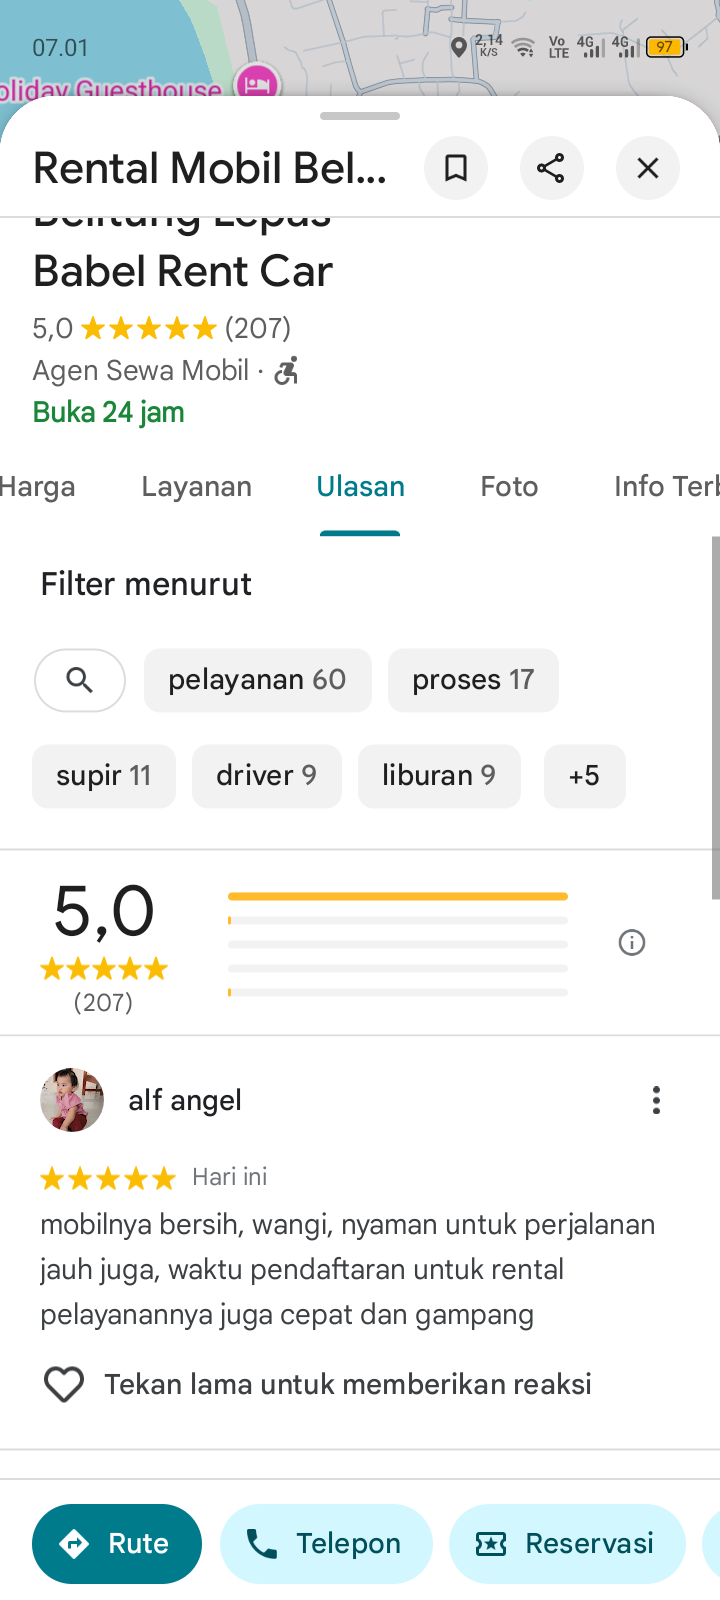This screenshot has height=1600, width=720.
Task: Expand sheet using the drag handle
Action: click(x=360, y=116)
